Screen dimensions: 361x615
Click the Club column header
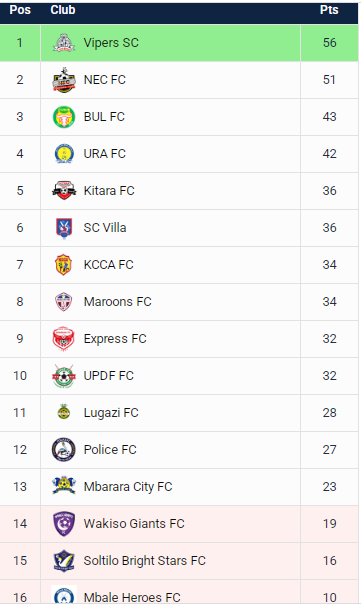click(x=63, y=10)
